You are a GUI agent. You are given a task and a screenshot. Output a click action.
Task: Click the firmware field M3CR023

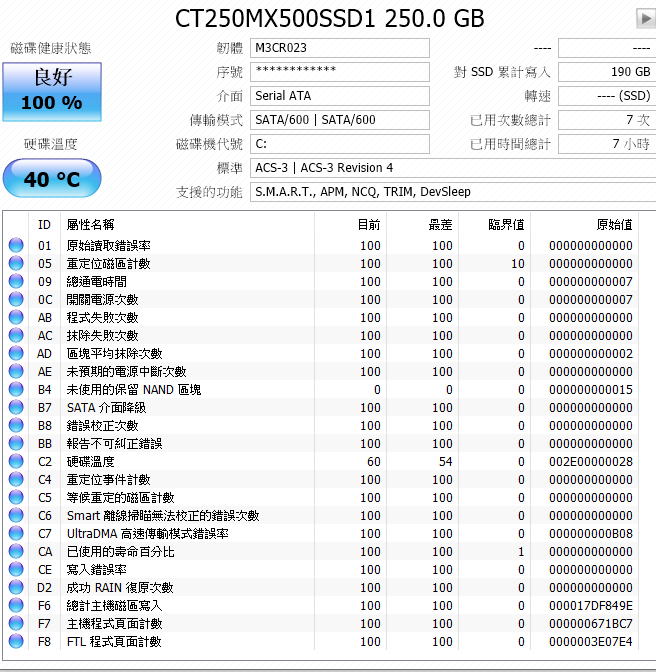pyautogui.click(x=340, y=48)
